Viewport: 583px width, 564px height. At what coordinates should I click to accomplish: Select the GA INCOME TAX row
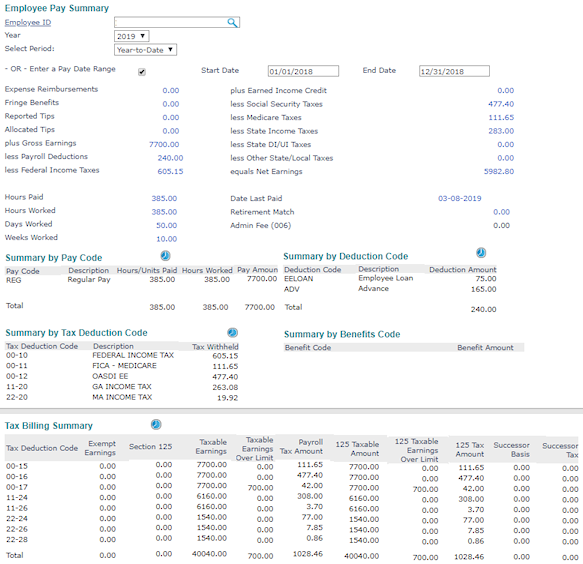pos(122,387)
